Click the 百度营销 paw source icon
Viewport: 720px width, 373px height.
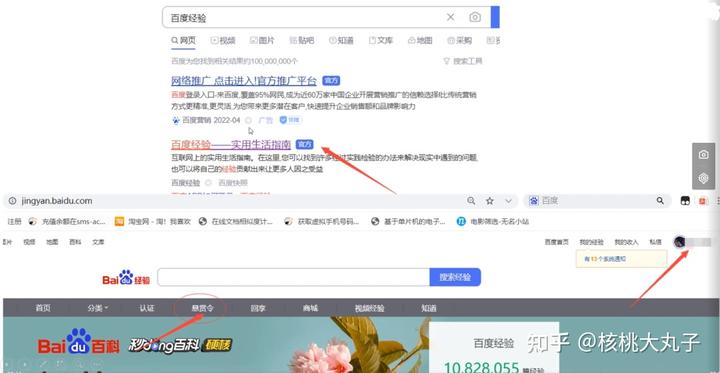(x=176, y=120)
